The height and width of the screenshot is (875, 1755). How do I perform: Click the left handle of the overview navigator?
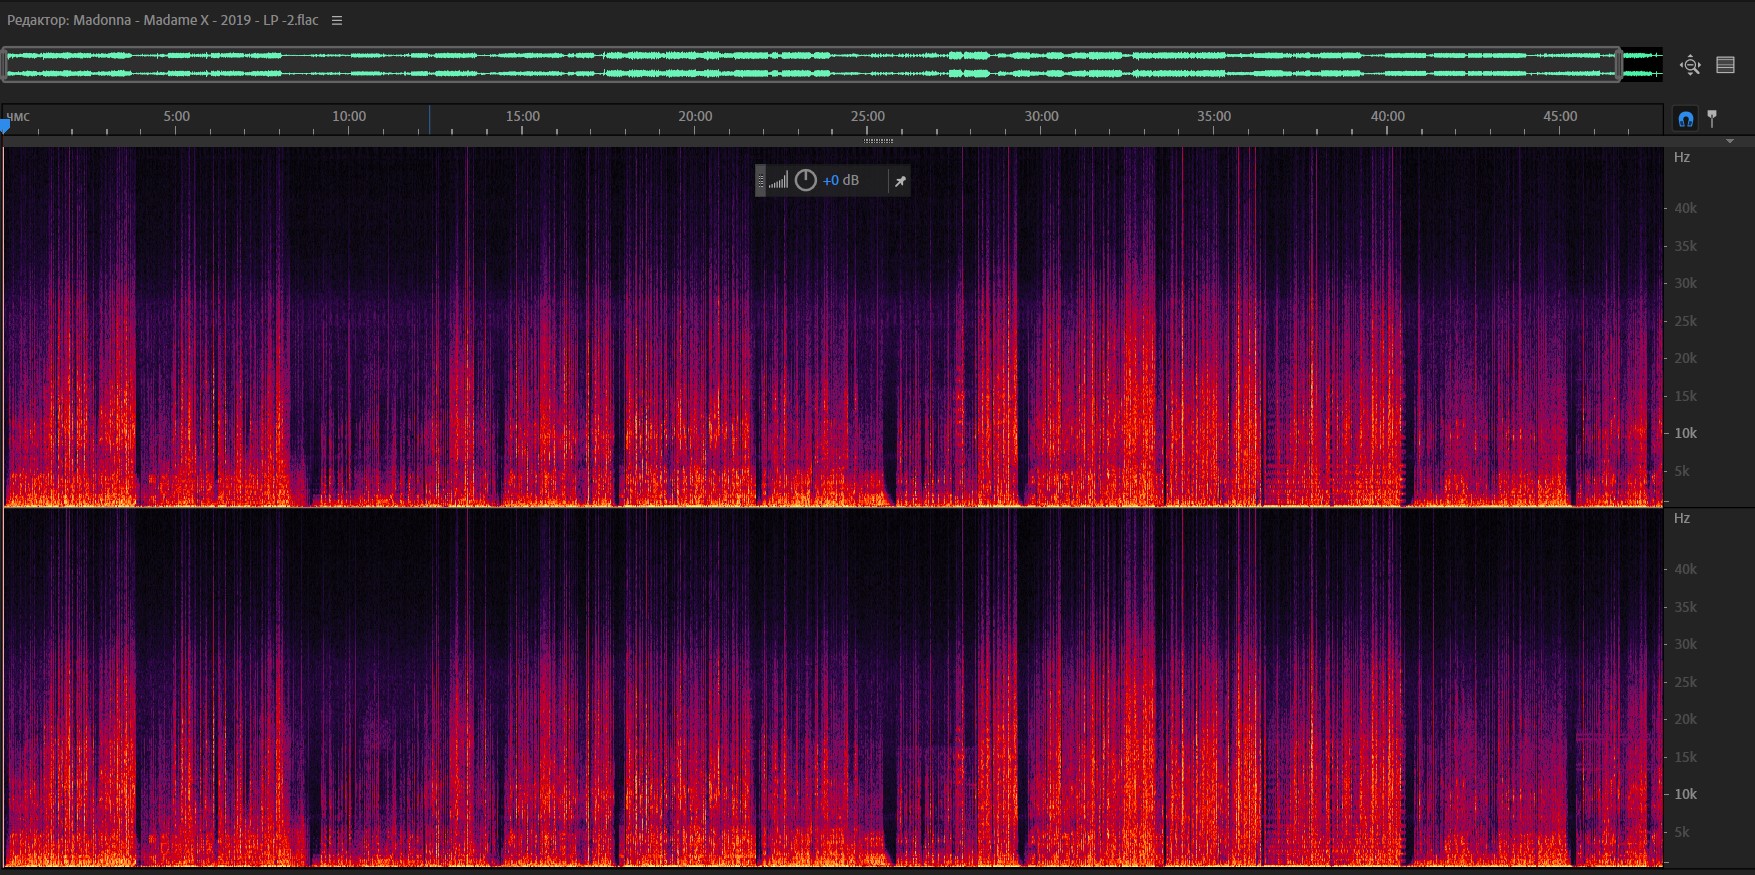(5, 65)
